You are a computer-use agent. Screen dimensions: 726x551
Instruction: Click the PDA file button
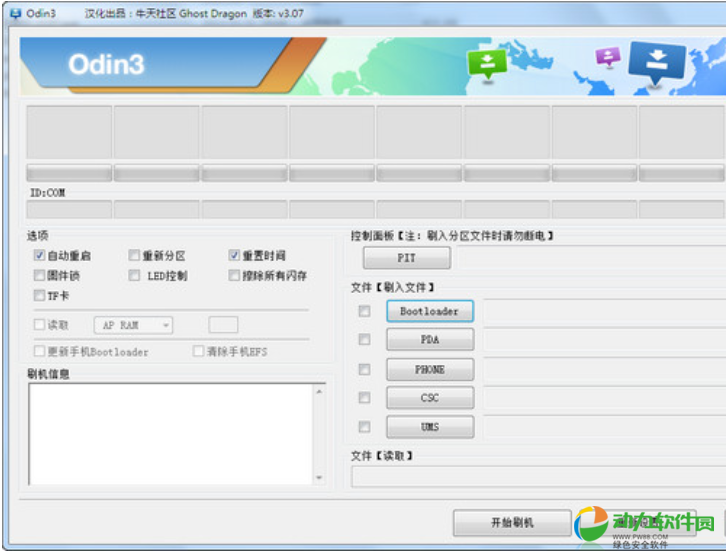click(430, 339)
